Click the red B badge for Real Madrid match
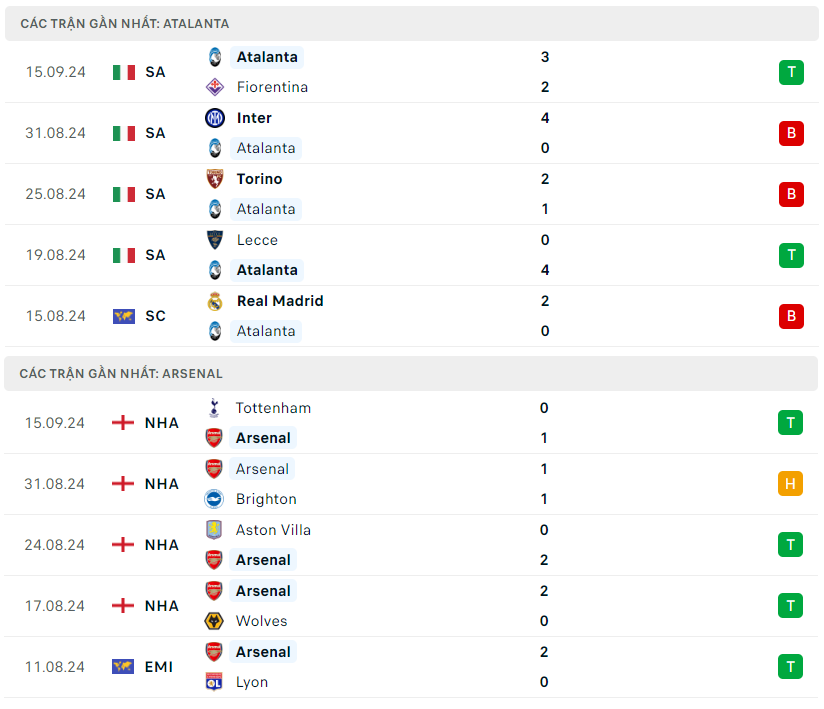The width and height of the screenshot is (824, 709). coord(791,316)
